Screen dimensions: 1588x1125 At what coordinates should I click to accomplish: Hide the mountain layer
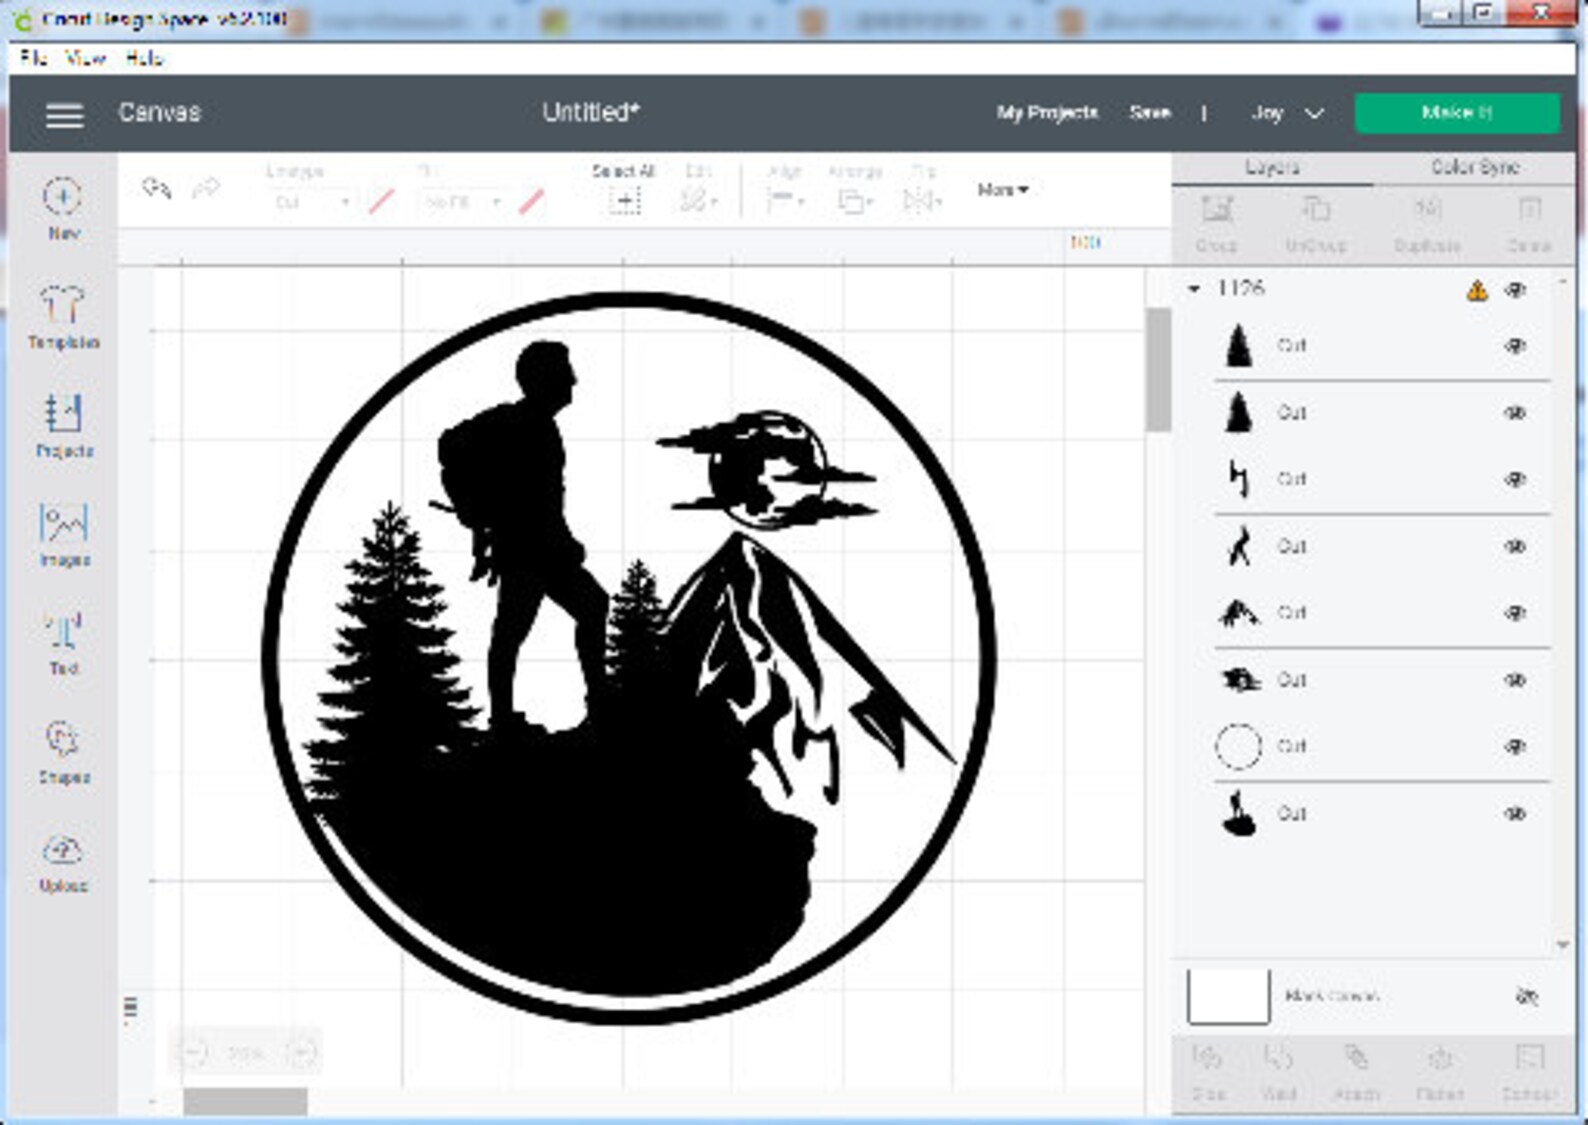click(x=1516, y=614)
